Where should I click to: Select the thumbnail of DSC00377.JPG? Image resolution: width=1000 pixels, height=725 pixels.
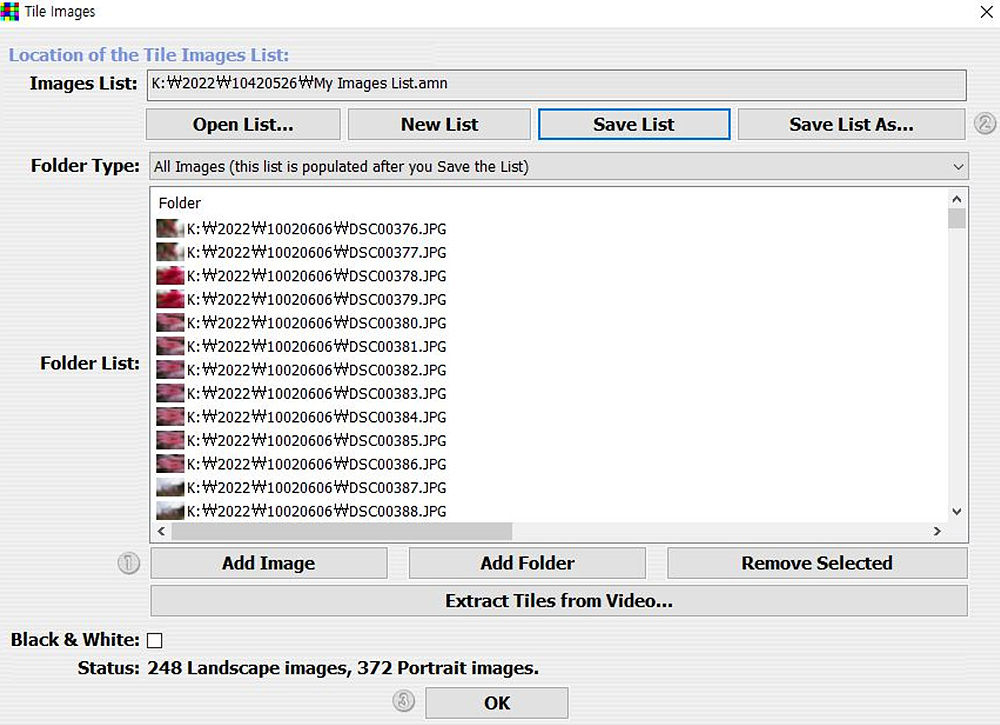(x=170, y=252)
